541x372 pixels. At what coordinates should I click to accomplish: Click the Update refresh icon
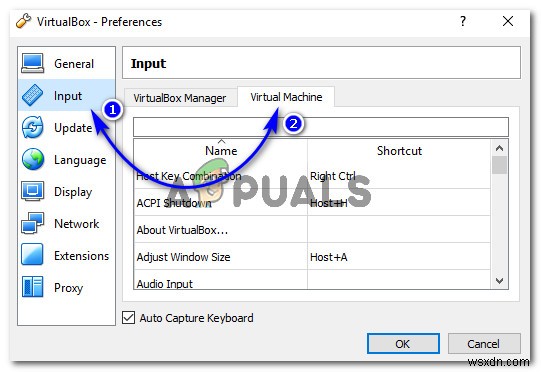pyautogui.click(x=32, y=127)
